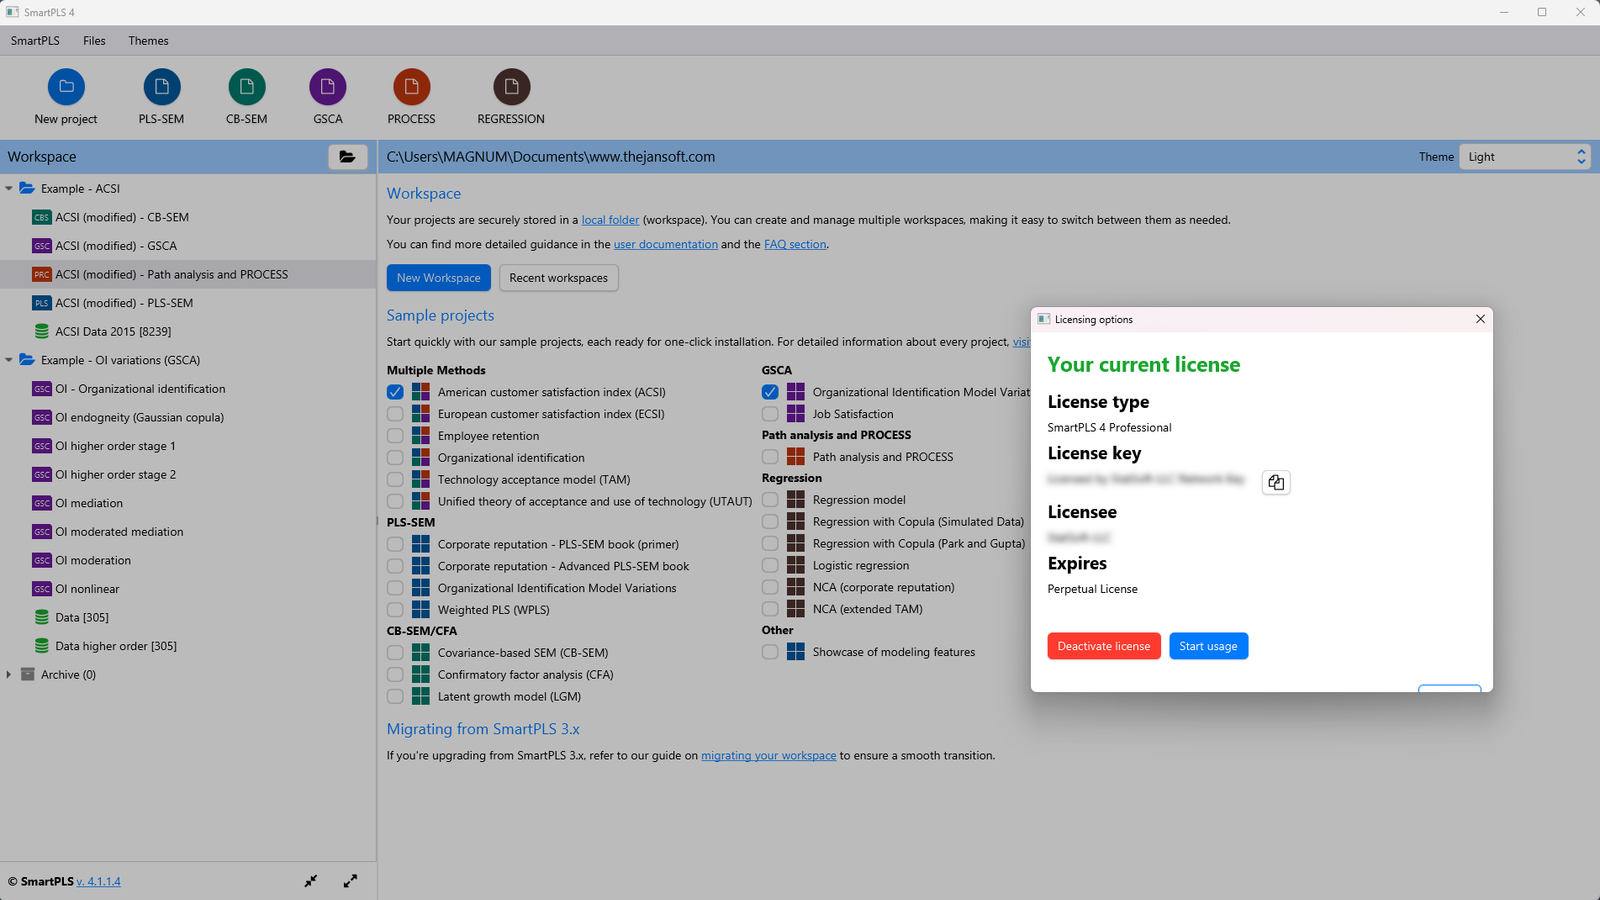Image resolution: width=1600 pixels, height=900 pixels.
Task: Check Latent growth model (LGM)
Action: [395, 697]
